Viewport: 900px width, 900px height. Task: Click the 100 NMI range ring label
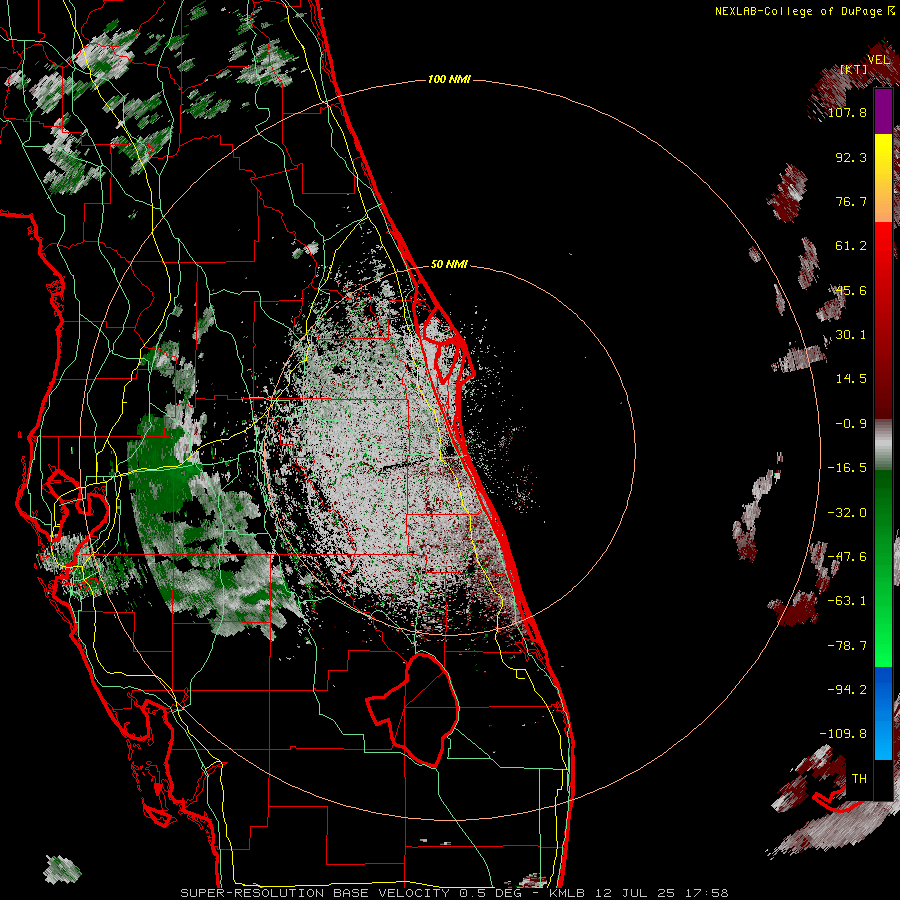point(449,79)
